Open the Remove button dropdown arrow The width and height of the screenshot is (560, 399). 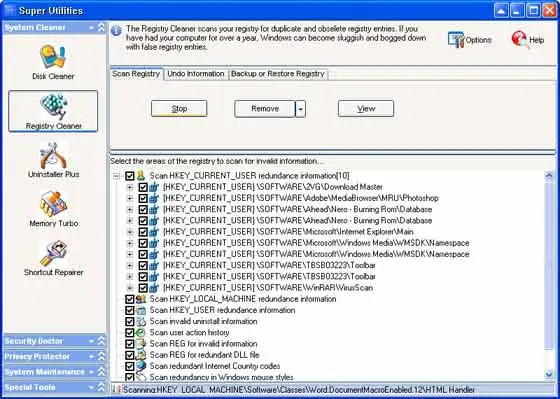pyautogui.click(x=300, y=109)
